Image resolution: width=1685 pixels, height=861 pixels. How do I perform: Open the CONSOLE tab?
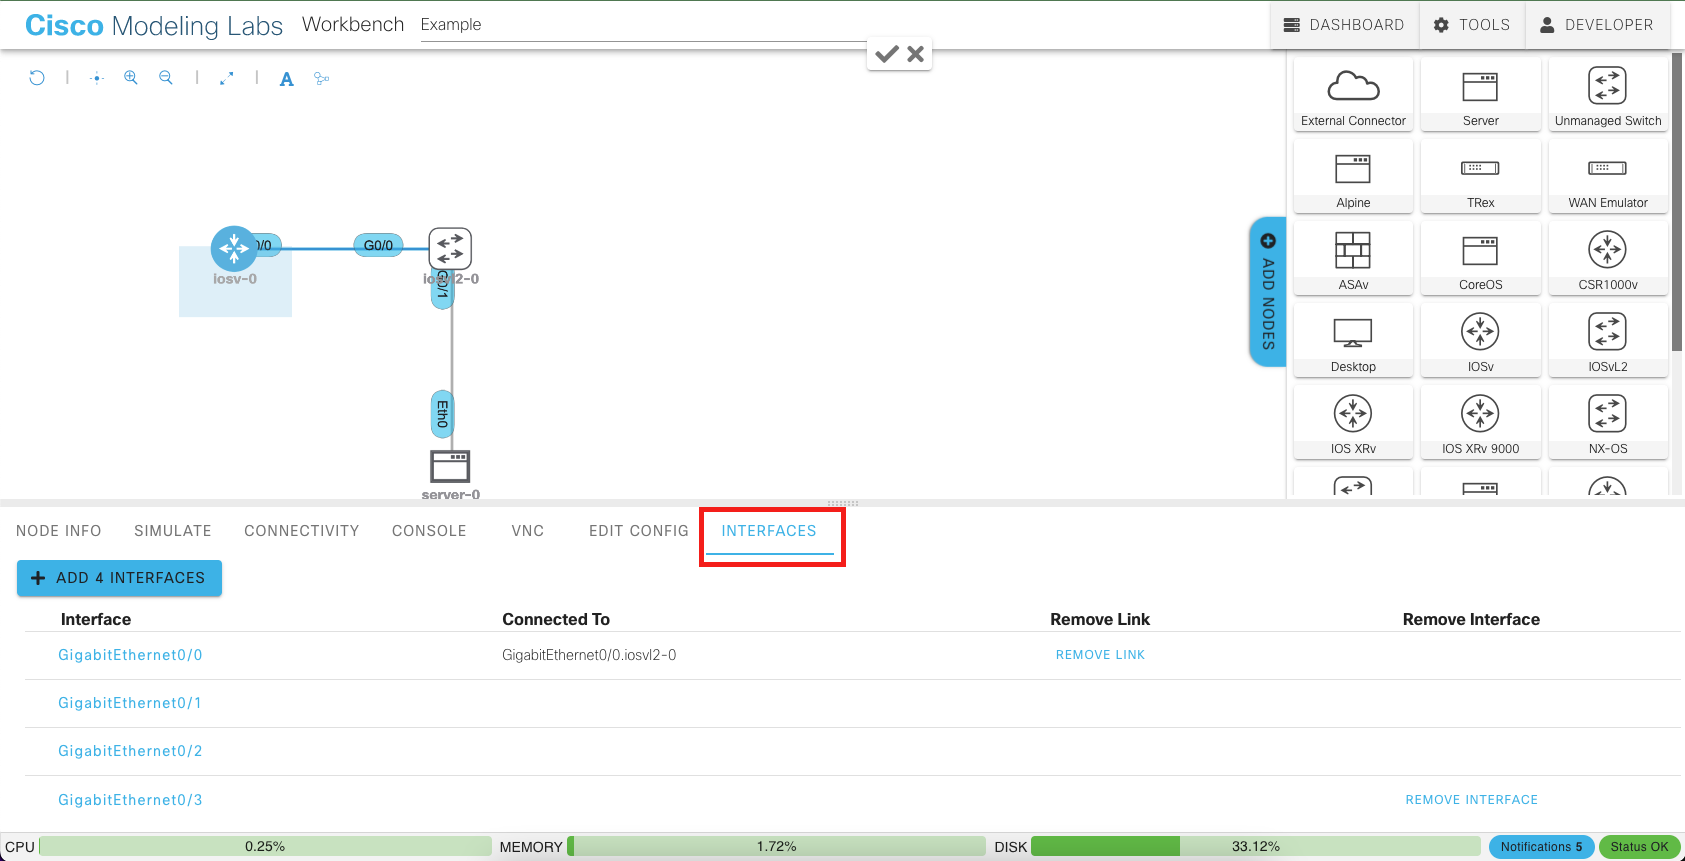click(429, 531)
